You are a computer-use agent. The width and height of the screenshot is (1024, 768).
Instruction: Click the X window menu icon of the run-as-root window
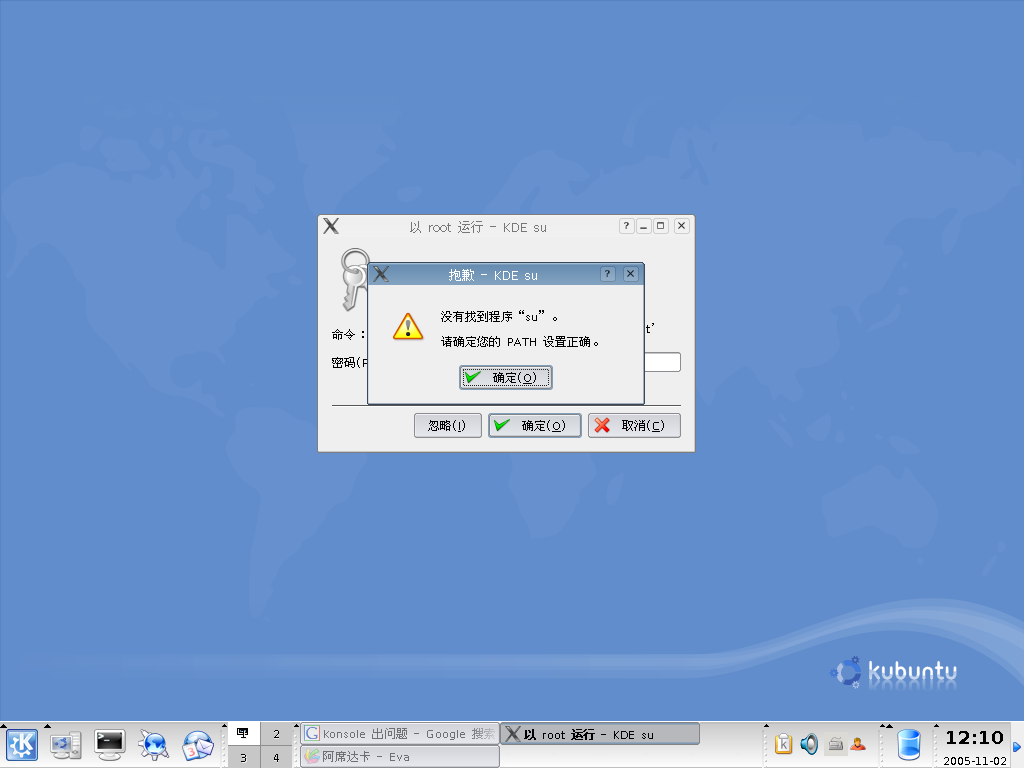(331, 226)
